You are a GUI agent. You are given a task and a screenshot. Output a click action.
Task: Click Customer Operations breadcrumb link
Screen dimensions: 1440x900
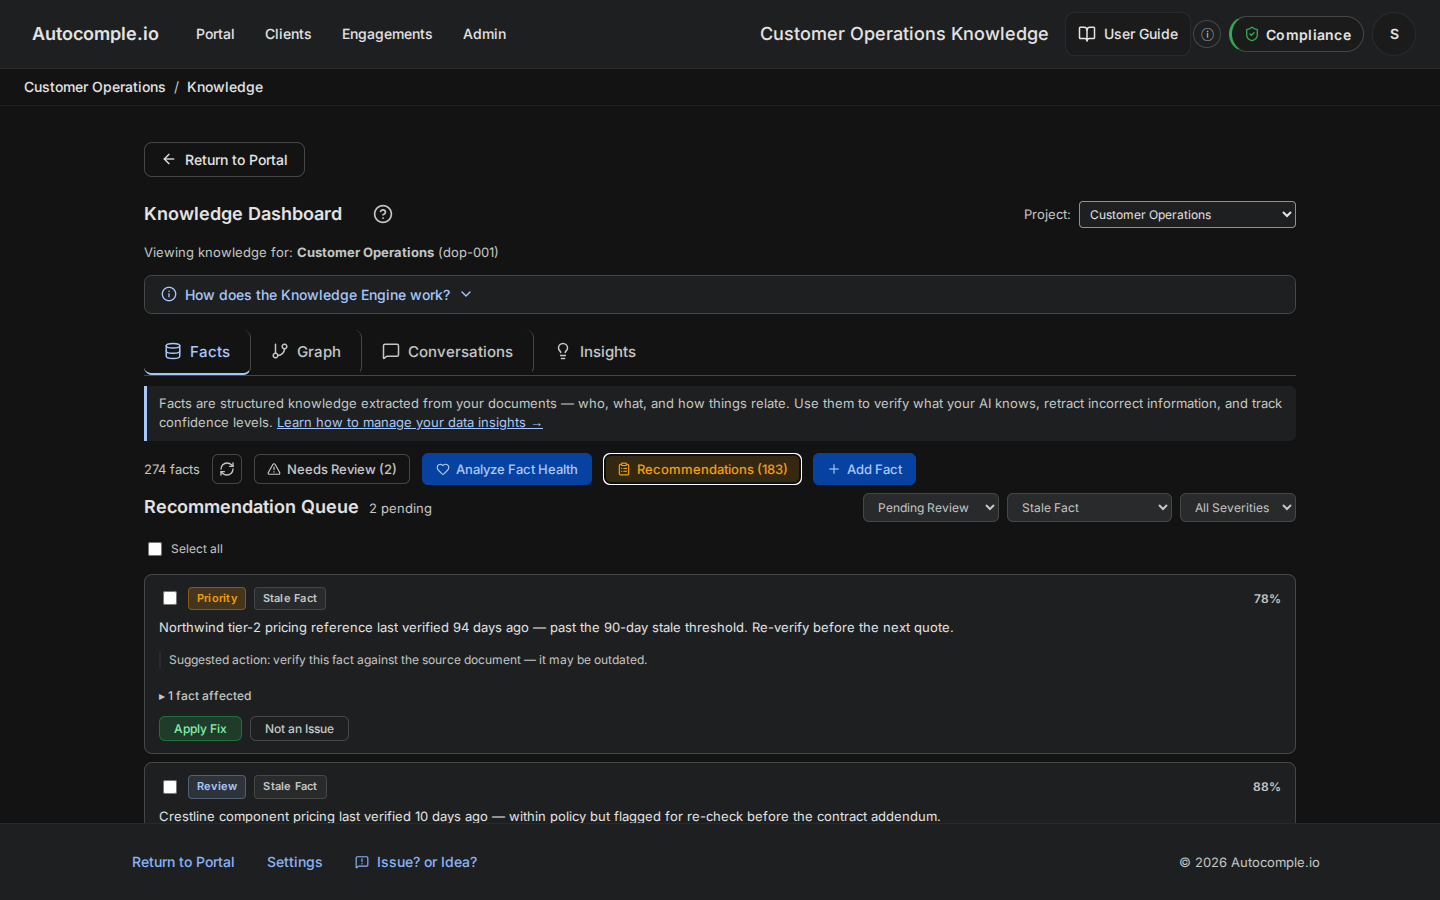[x=95, y=87]
